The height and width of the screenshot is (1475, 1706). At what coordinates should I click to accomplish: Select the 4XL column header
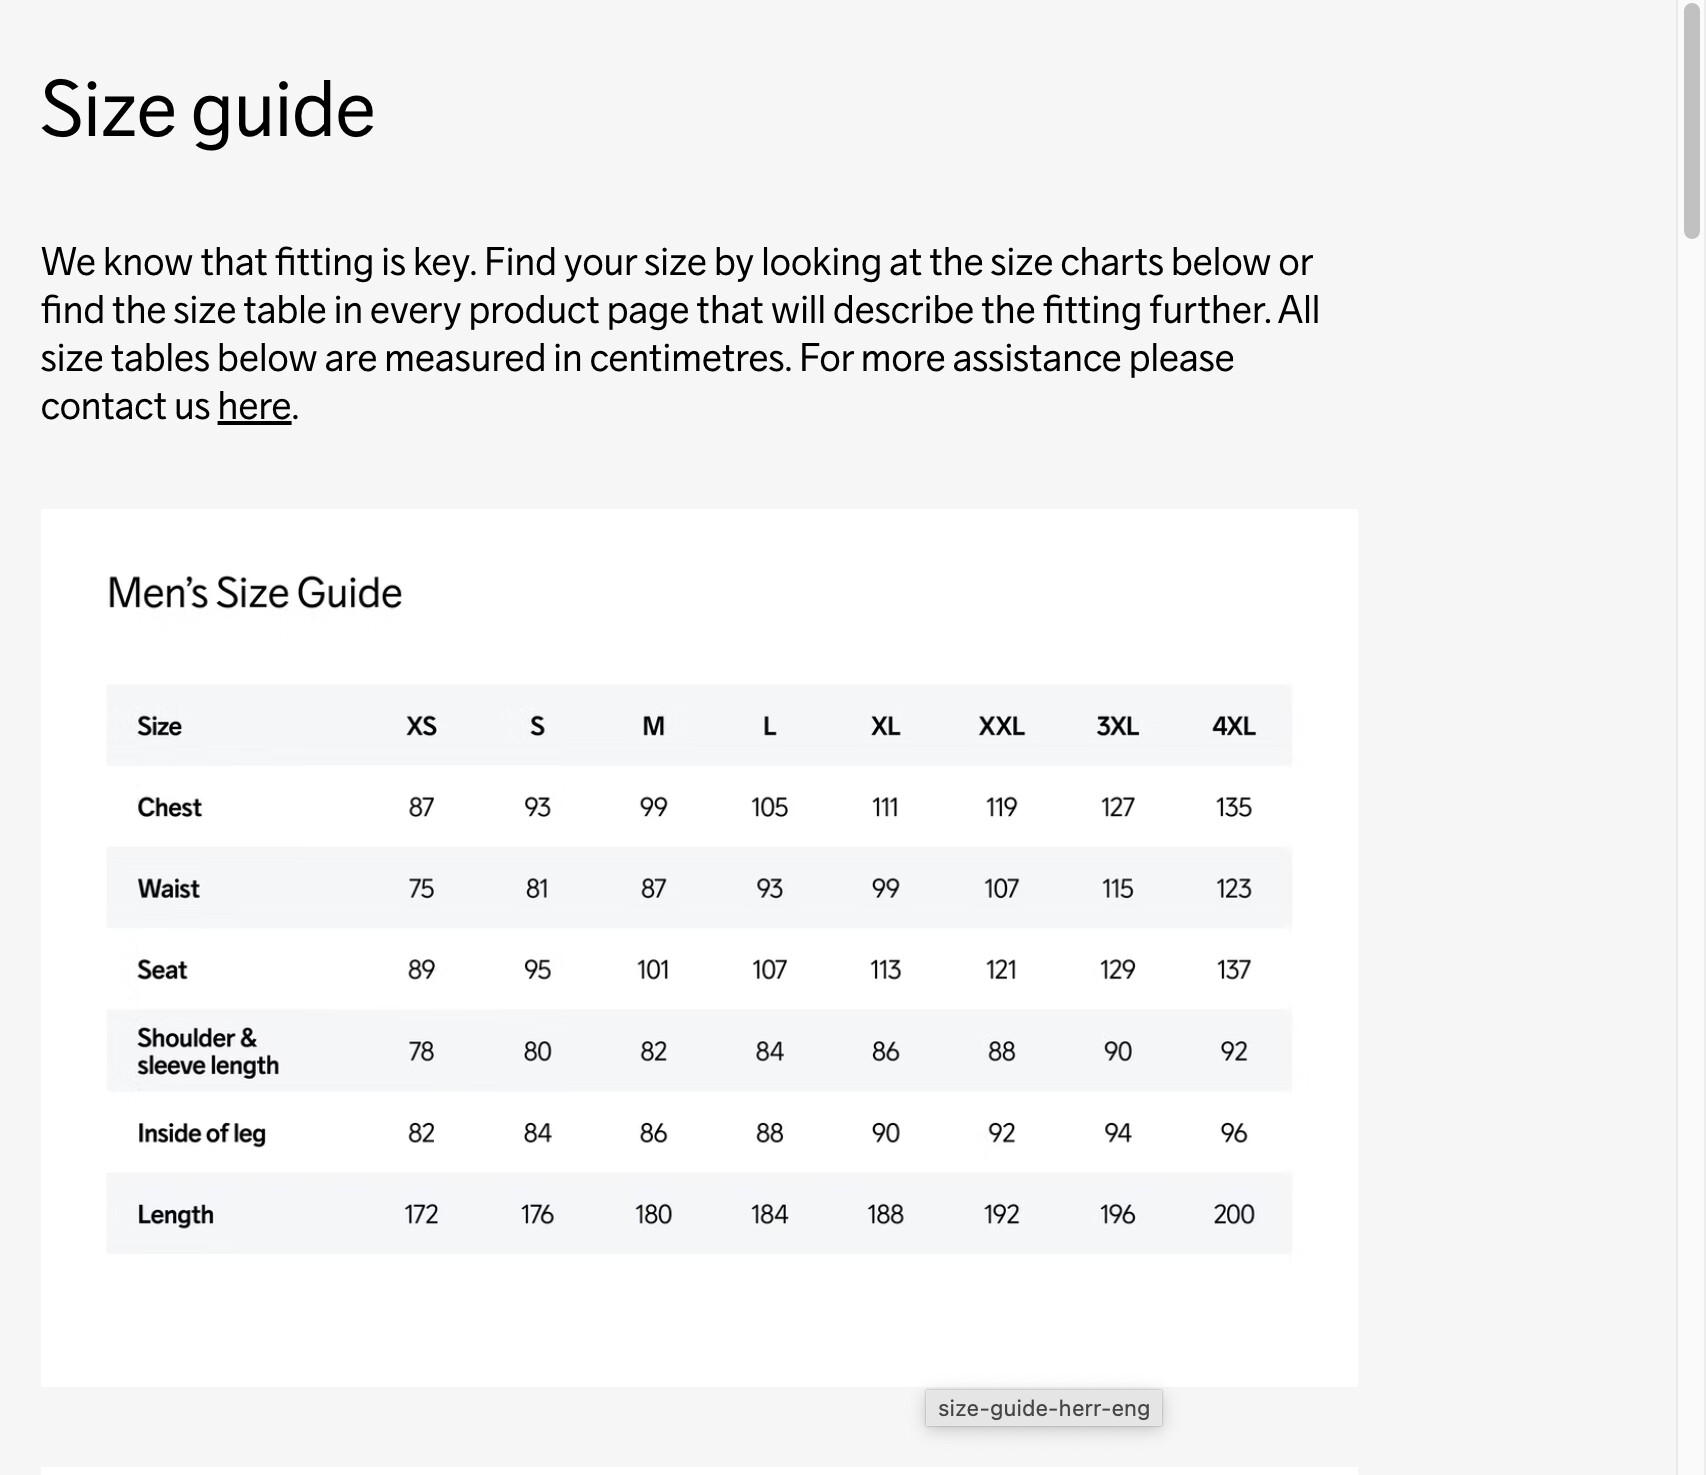tap(1233, 726)
